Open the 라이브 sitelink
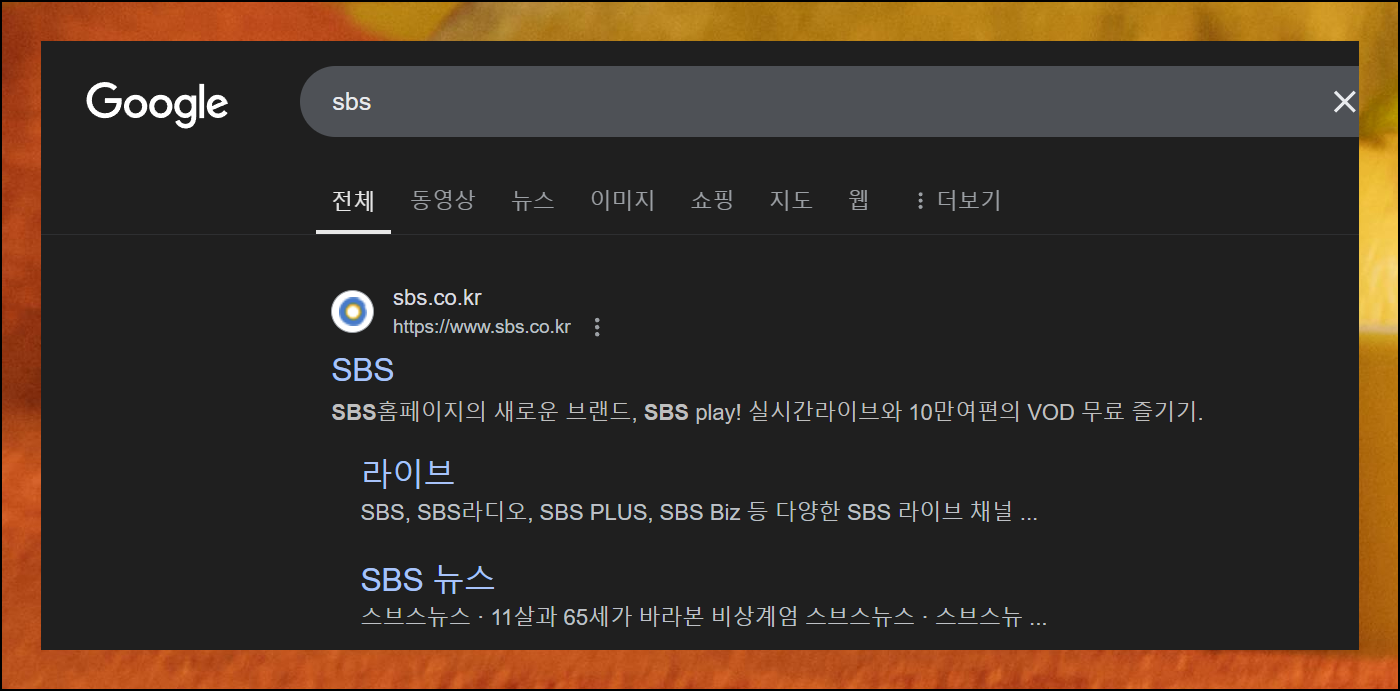Viewport: 1400px width, 691px height. [x=408, y=472]
